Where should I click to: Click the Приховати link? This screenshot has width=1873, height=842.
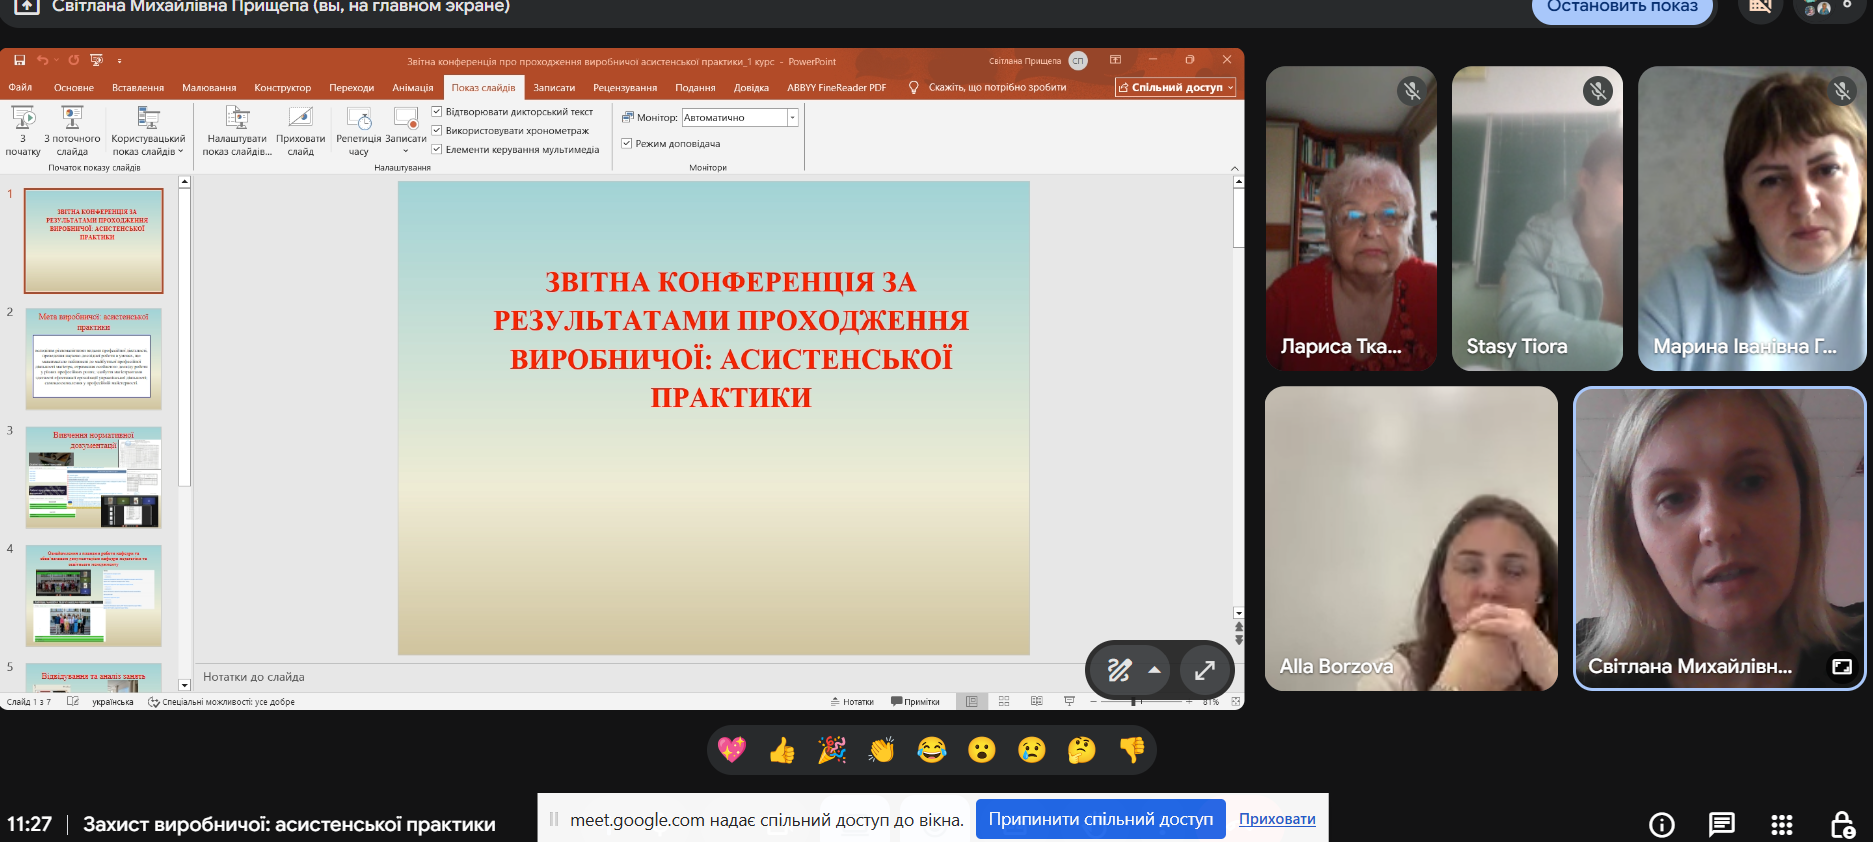(x=1277, y=819)
